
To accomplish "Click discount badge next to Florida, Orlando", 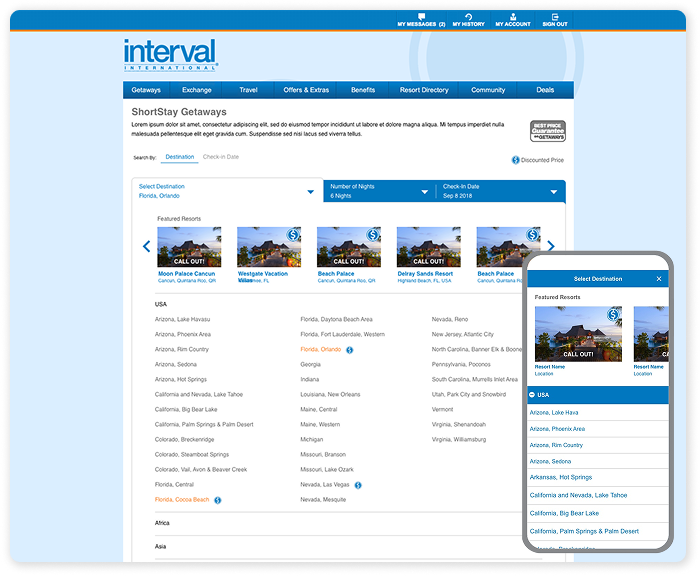I will [349, 350].
